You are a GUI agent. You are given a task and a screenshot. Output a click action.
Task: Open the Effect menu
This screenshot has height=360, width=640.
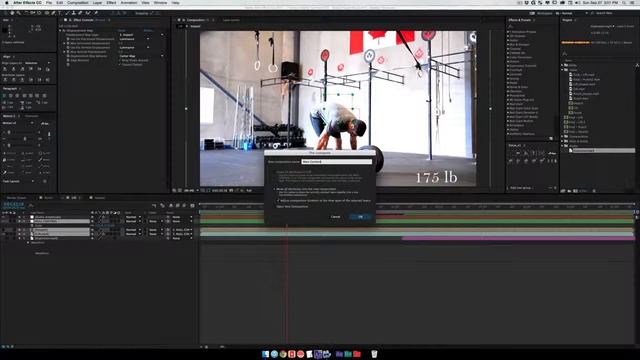pos(111,2)
